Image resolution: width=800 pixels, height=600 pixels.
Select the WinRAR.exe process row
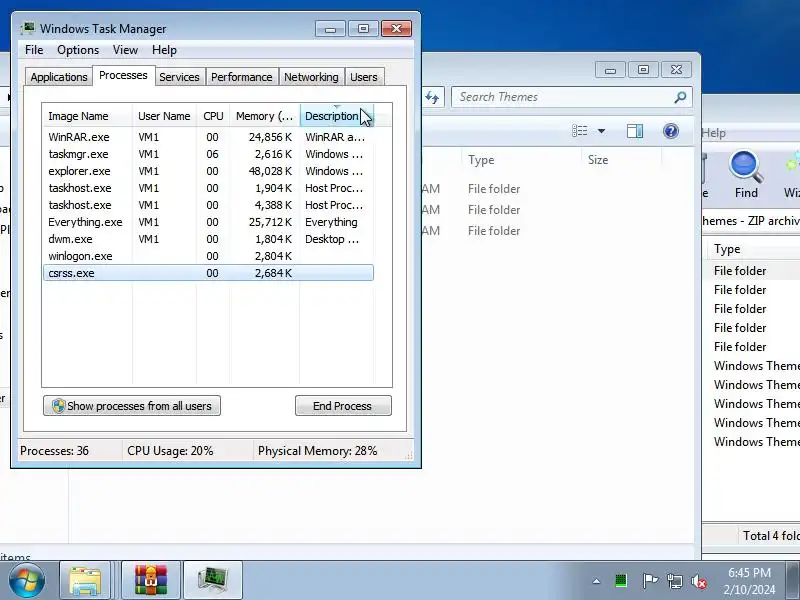(209, 137)
